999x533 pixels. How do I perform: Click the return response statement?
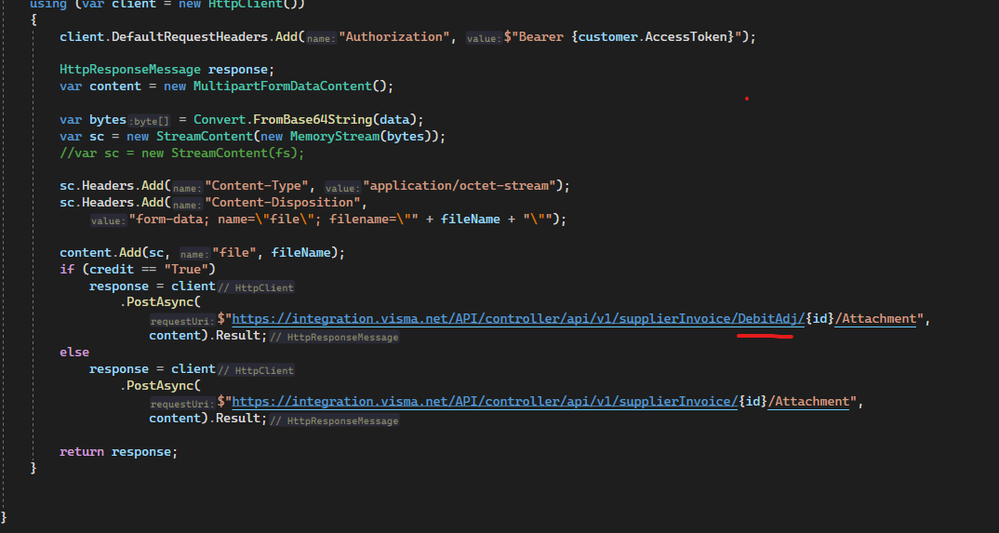(x=119, y=451)
